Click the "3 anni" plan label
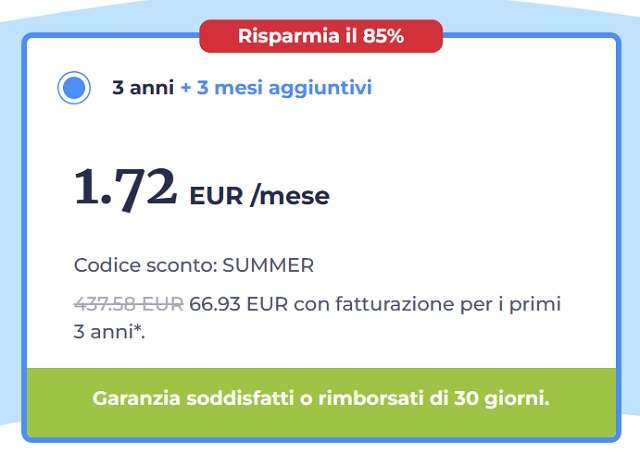Viewport: 640px width, 465px height. 144,88
